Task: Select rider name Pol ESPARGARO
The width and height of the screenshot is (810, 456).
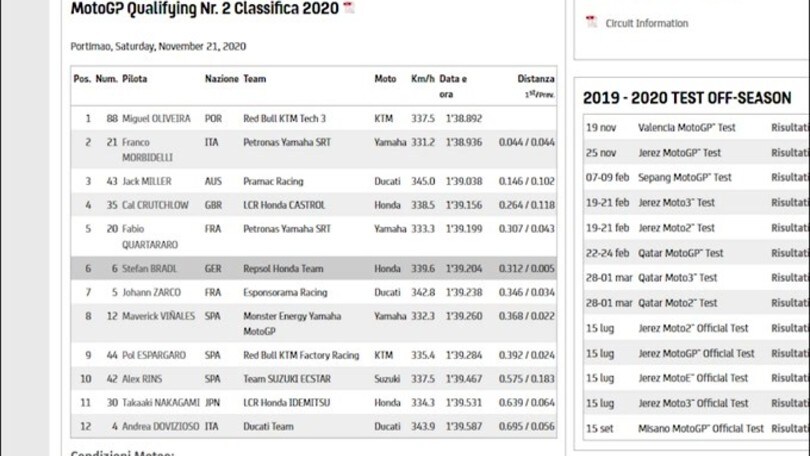Action: 154,355
